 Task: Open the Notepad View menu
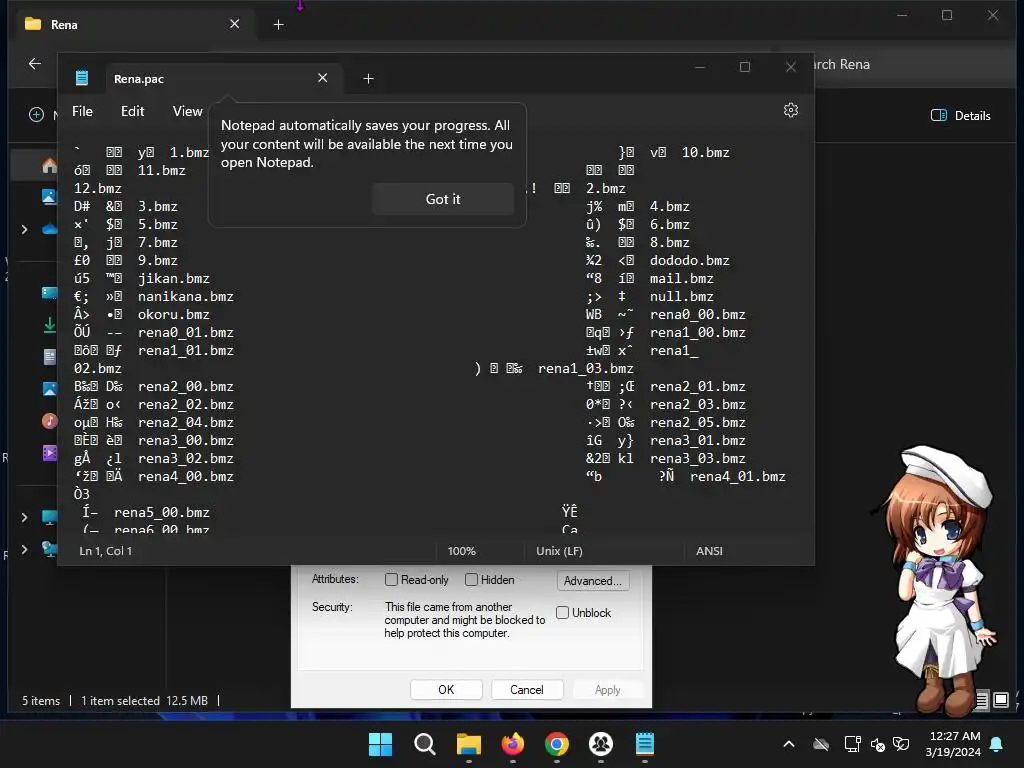(187, 112)
